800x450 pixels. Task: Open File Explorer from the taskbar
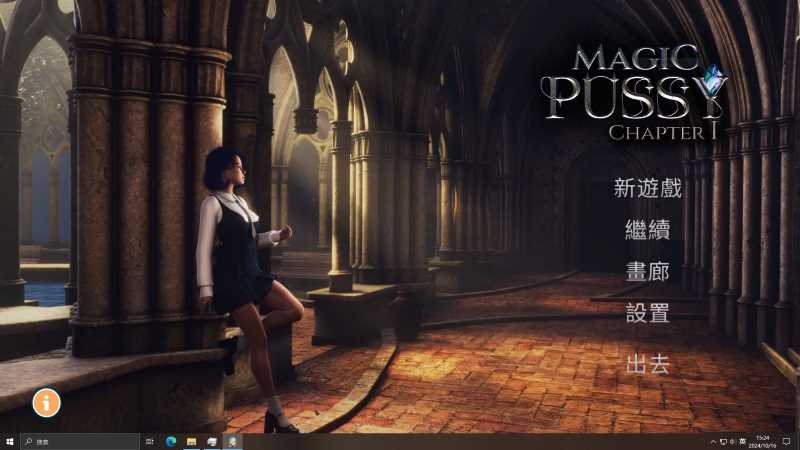click(x=191, y=441)
